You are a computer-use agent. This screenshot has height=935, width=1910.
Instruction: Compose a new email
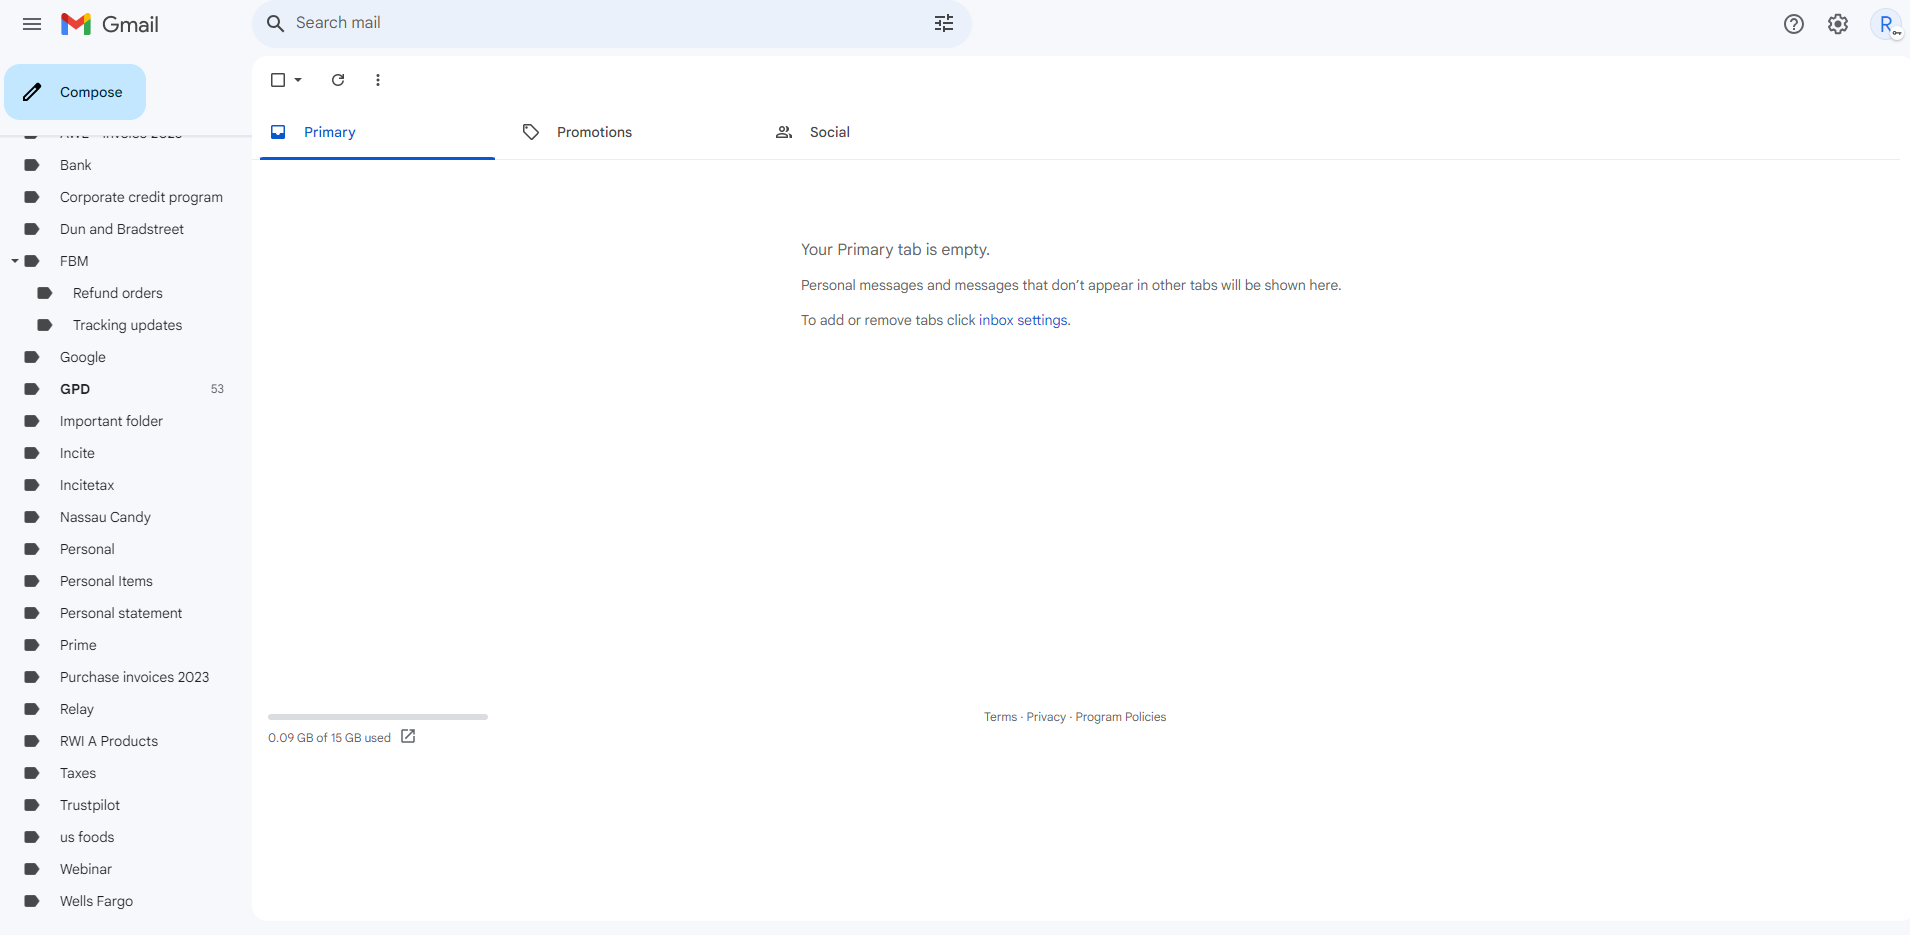(x=75, y=92)
